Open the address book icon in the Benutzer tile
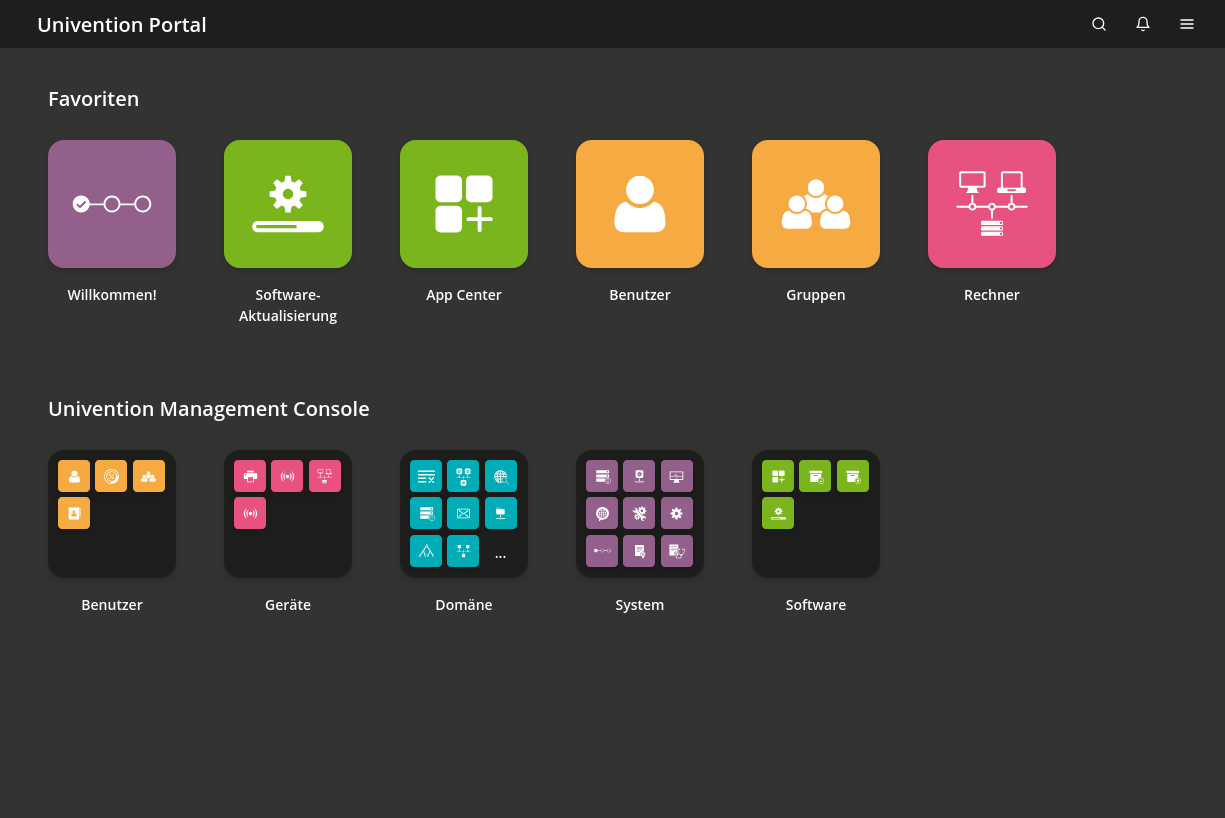 coord(74,513)
